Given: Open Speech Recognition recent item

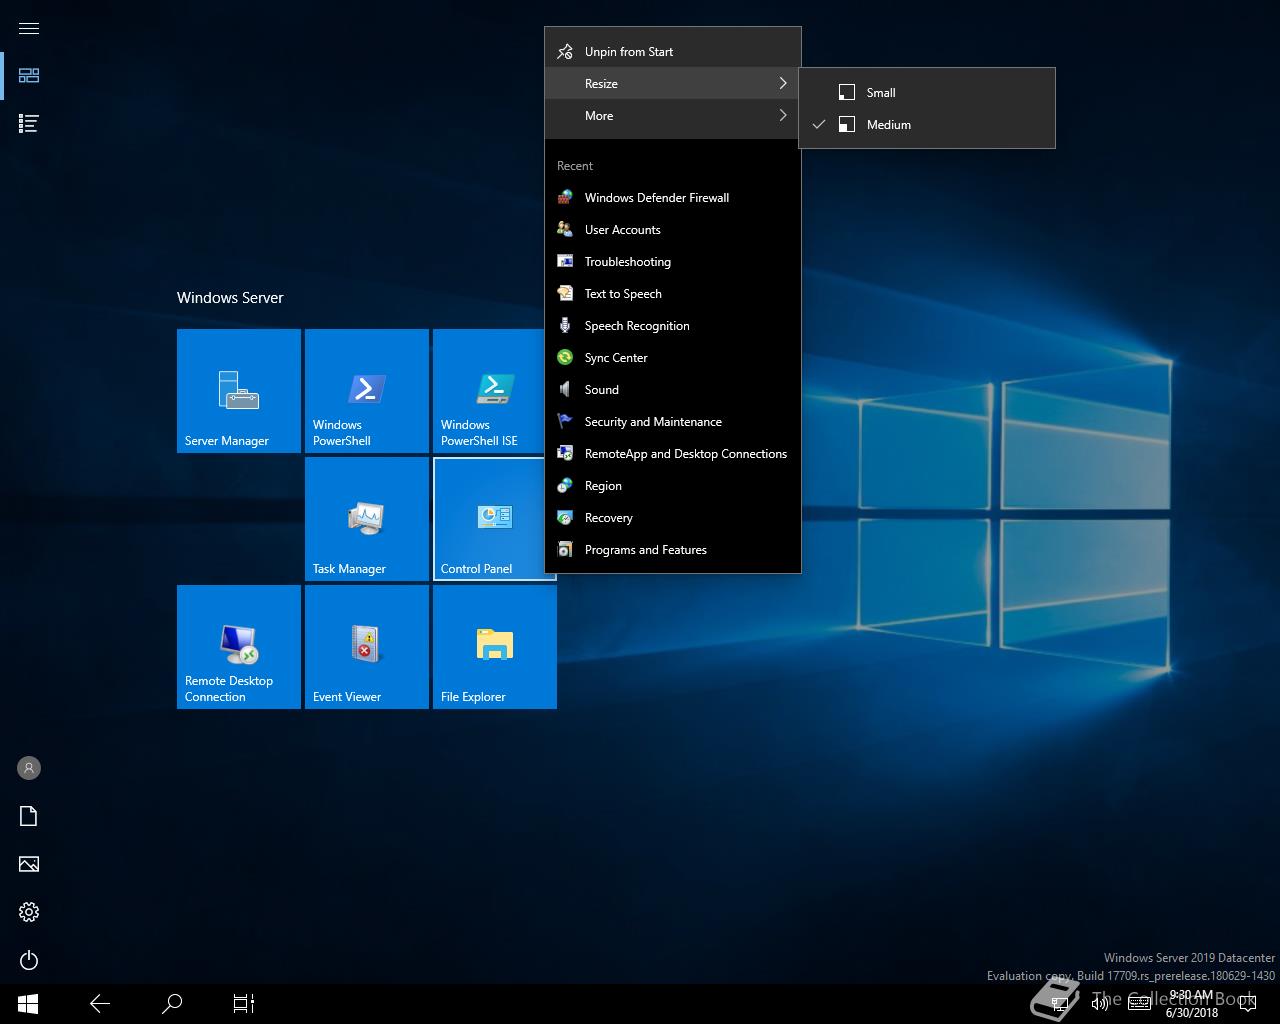Looking at the screenshot, I should point(673,325).
